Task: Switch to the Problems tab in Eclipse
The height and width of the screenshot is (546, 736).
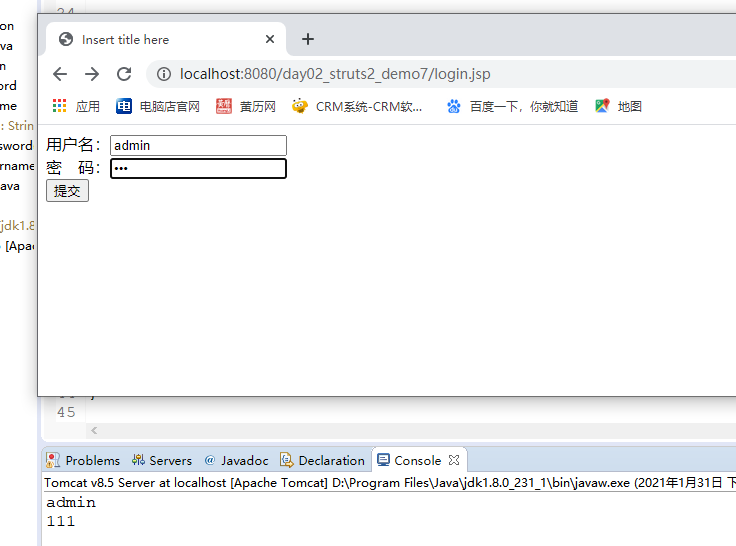Action: [x=84, y=461]
